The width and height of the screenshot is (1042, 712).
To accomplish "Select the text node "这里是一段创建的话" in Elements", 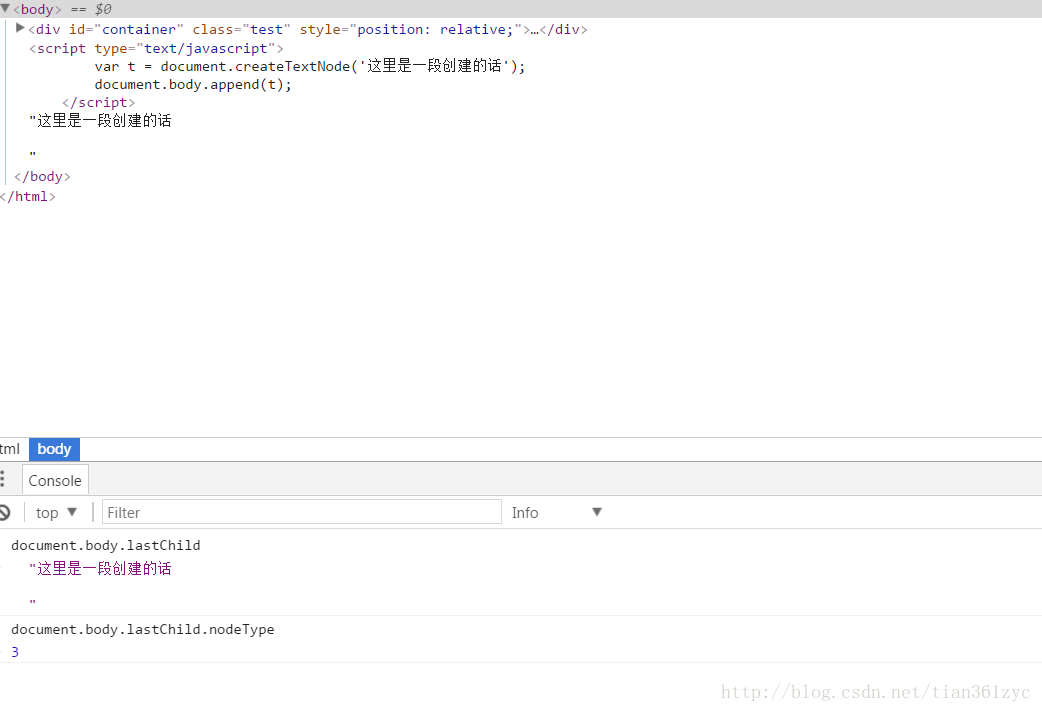I will pyautogui.click(x=100, y=120).
